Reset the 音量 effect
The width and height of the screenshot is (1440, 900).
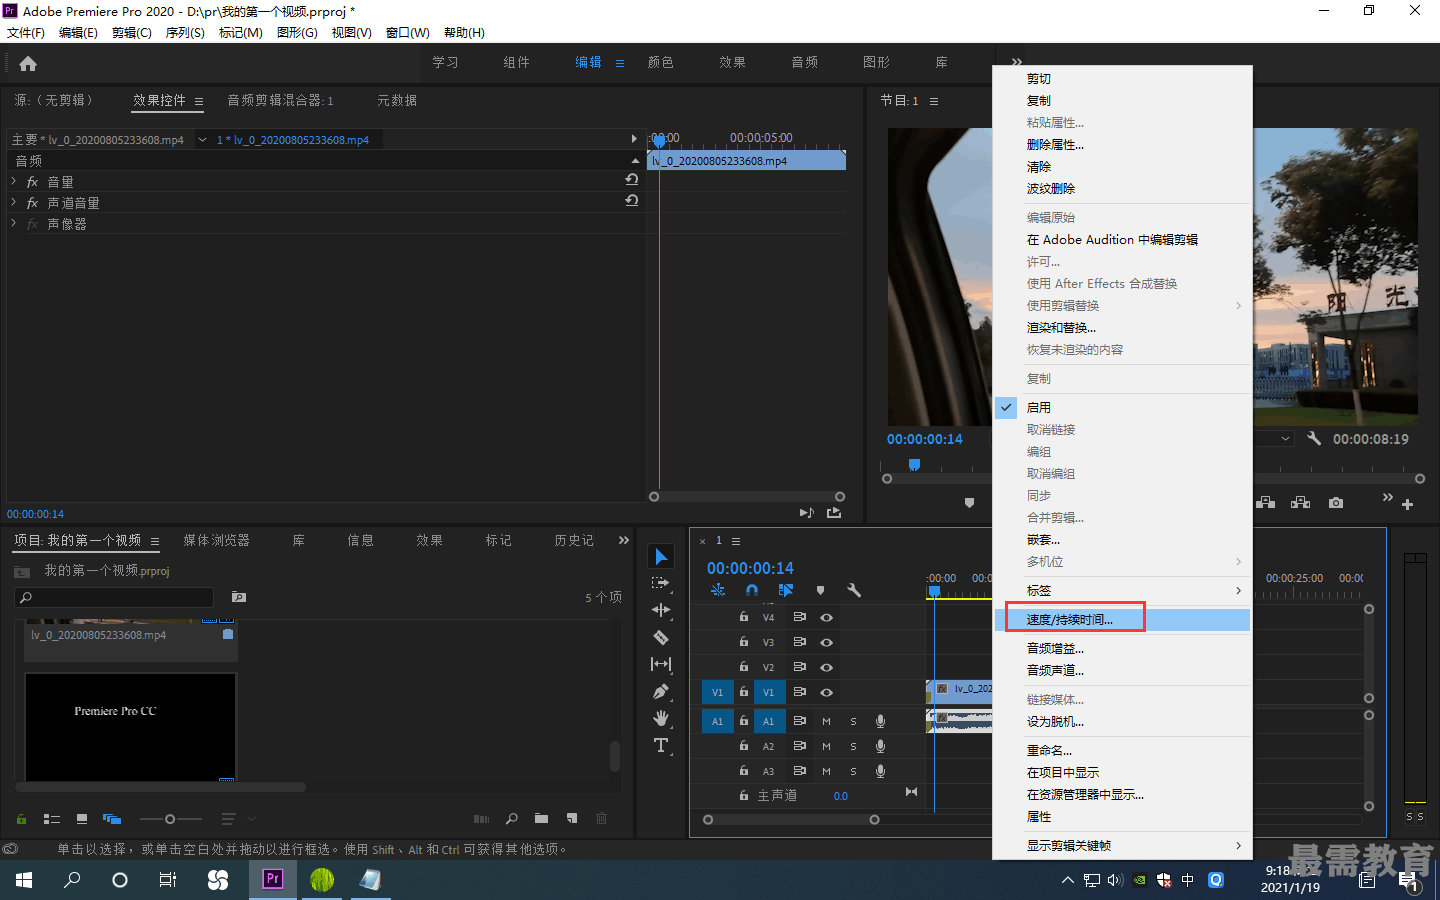[x=632, y=180]
